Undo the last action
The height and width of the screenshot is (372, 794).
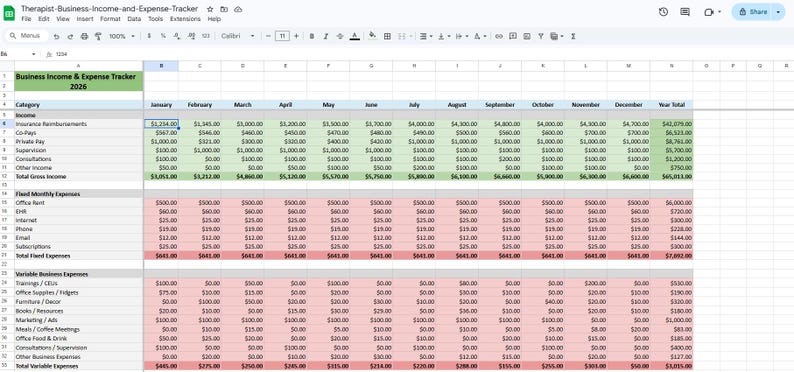click(x=56, y=36)
